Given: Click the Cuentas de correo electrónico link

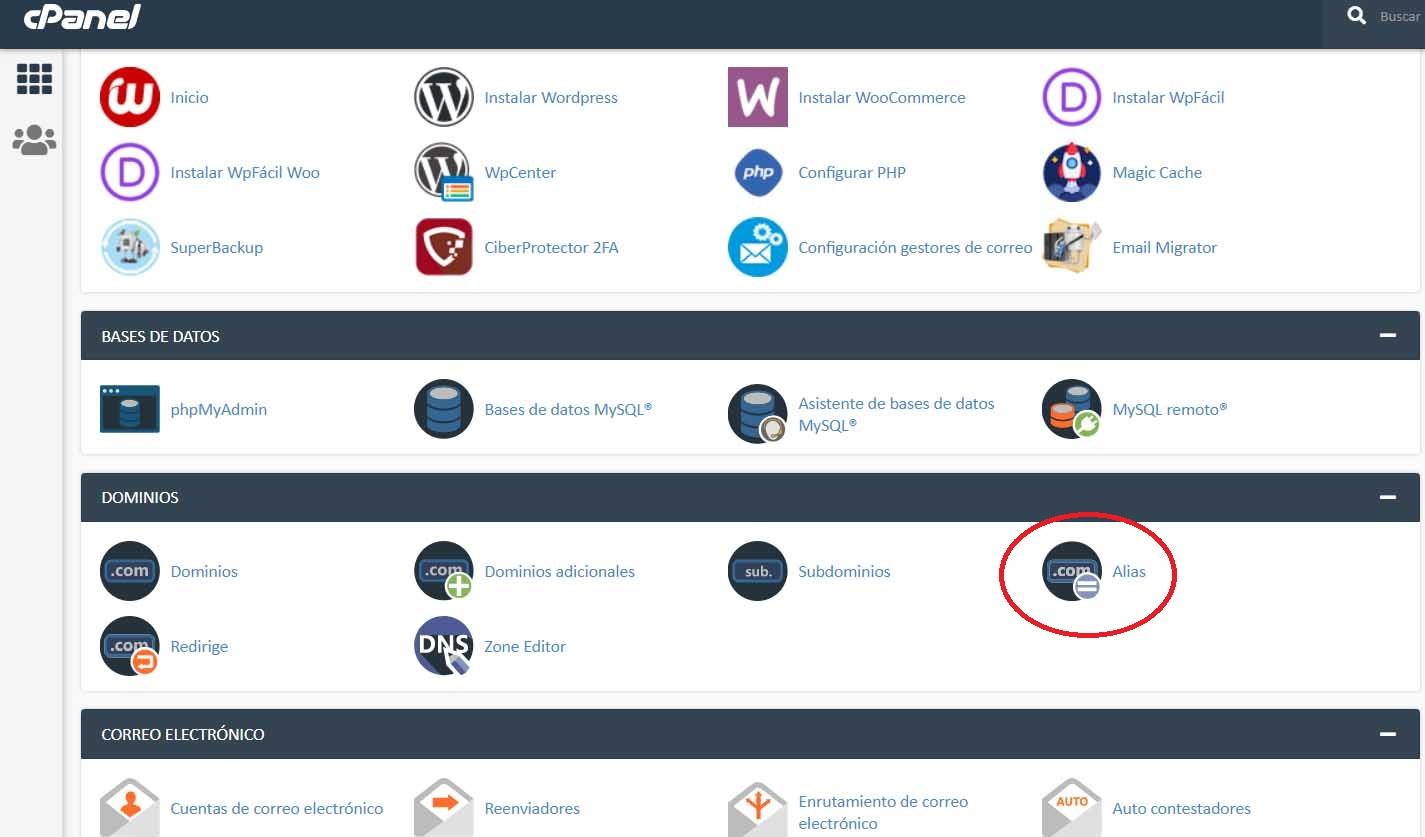Looking at the screenshot, I should point(277,808).
